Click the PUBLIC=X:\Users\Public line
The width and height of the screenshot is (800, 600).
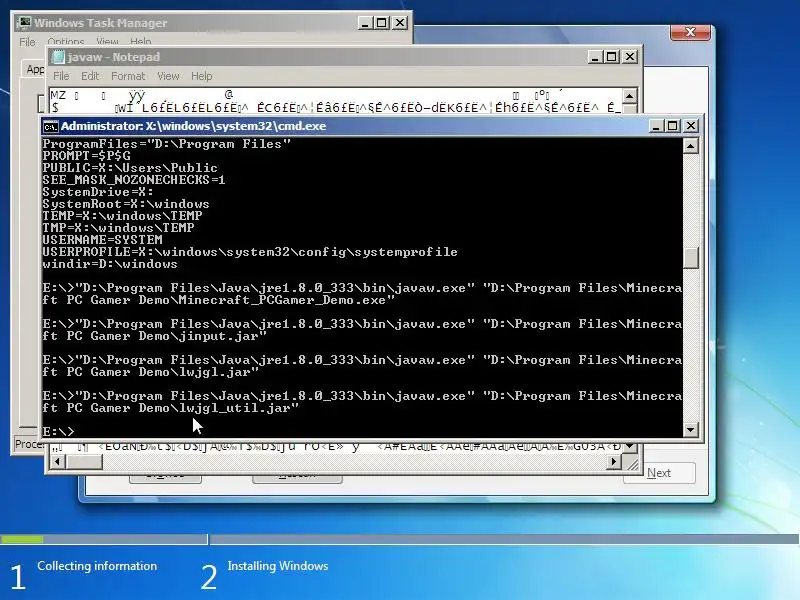(130, 168)
